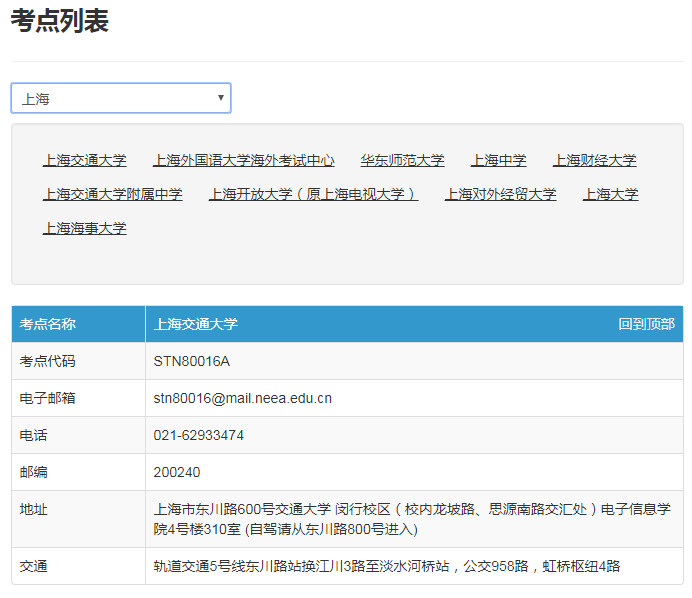
Task: Click the 电话 row label
Action: [34, 435]
